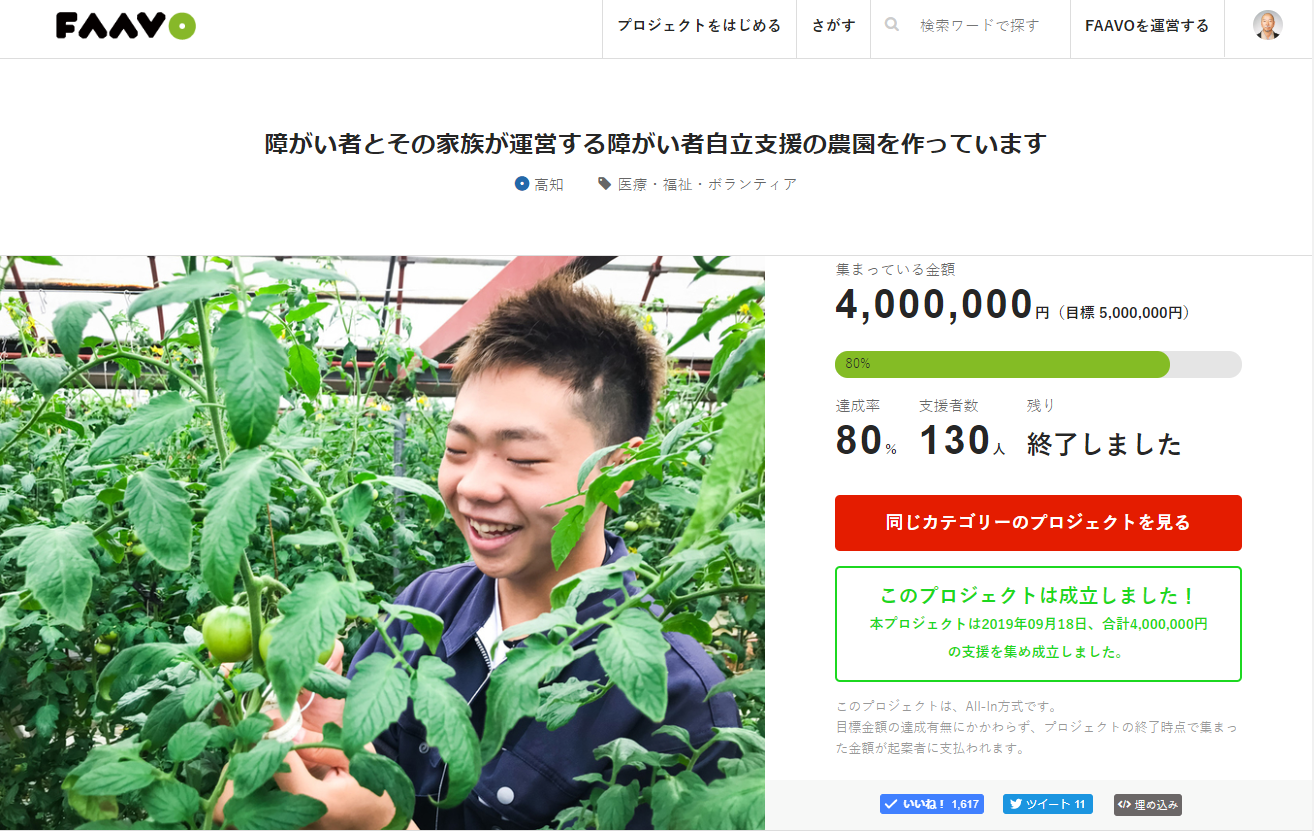The width and height of the screenshot is (1314, 836).
Task: Open the user profile avatar
Action: [1268, 25]
